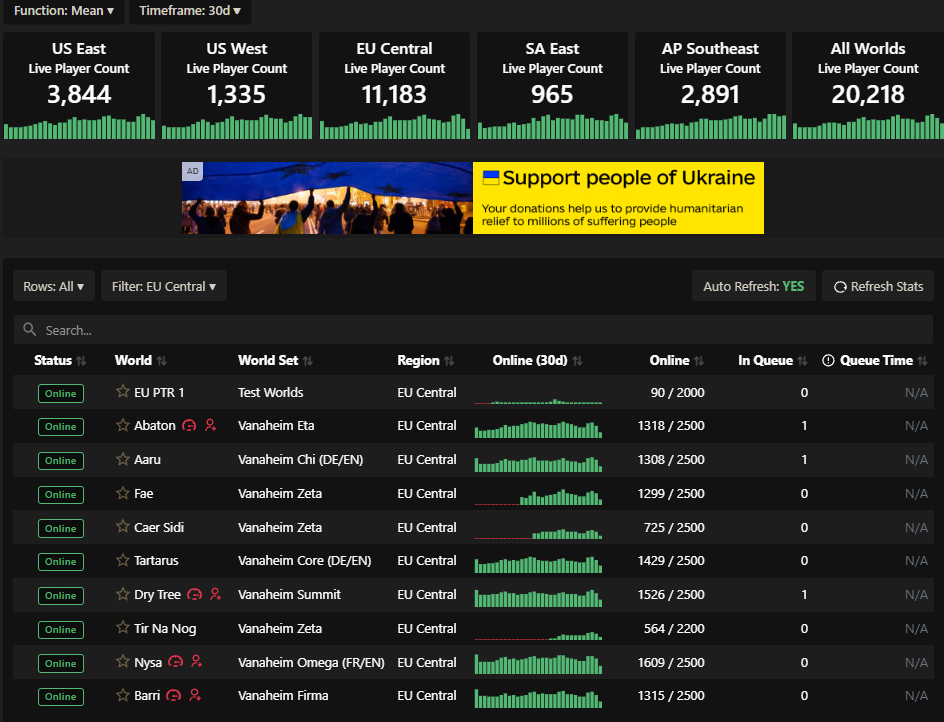The width and height of the screenshot is (944, 722).
Task: Sort table by World column
Action: click(x=140, y=360)
